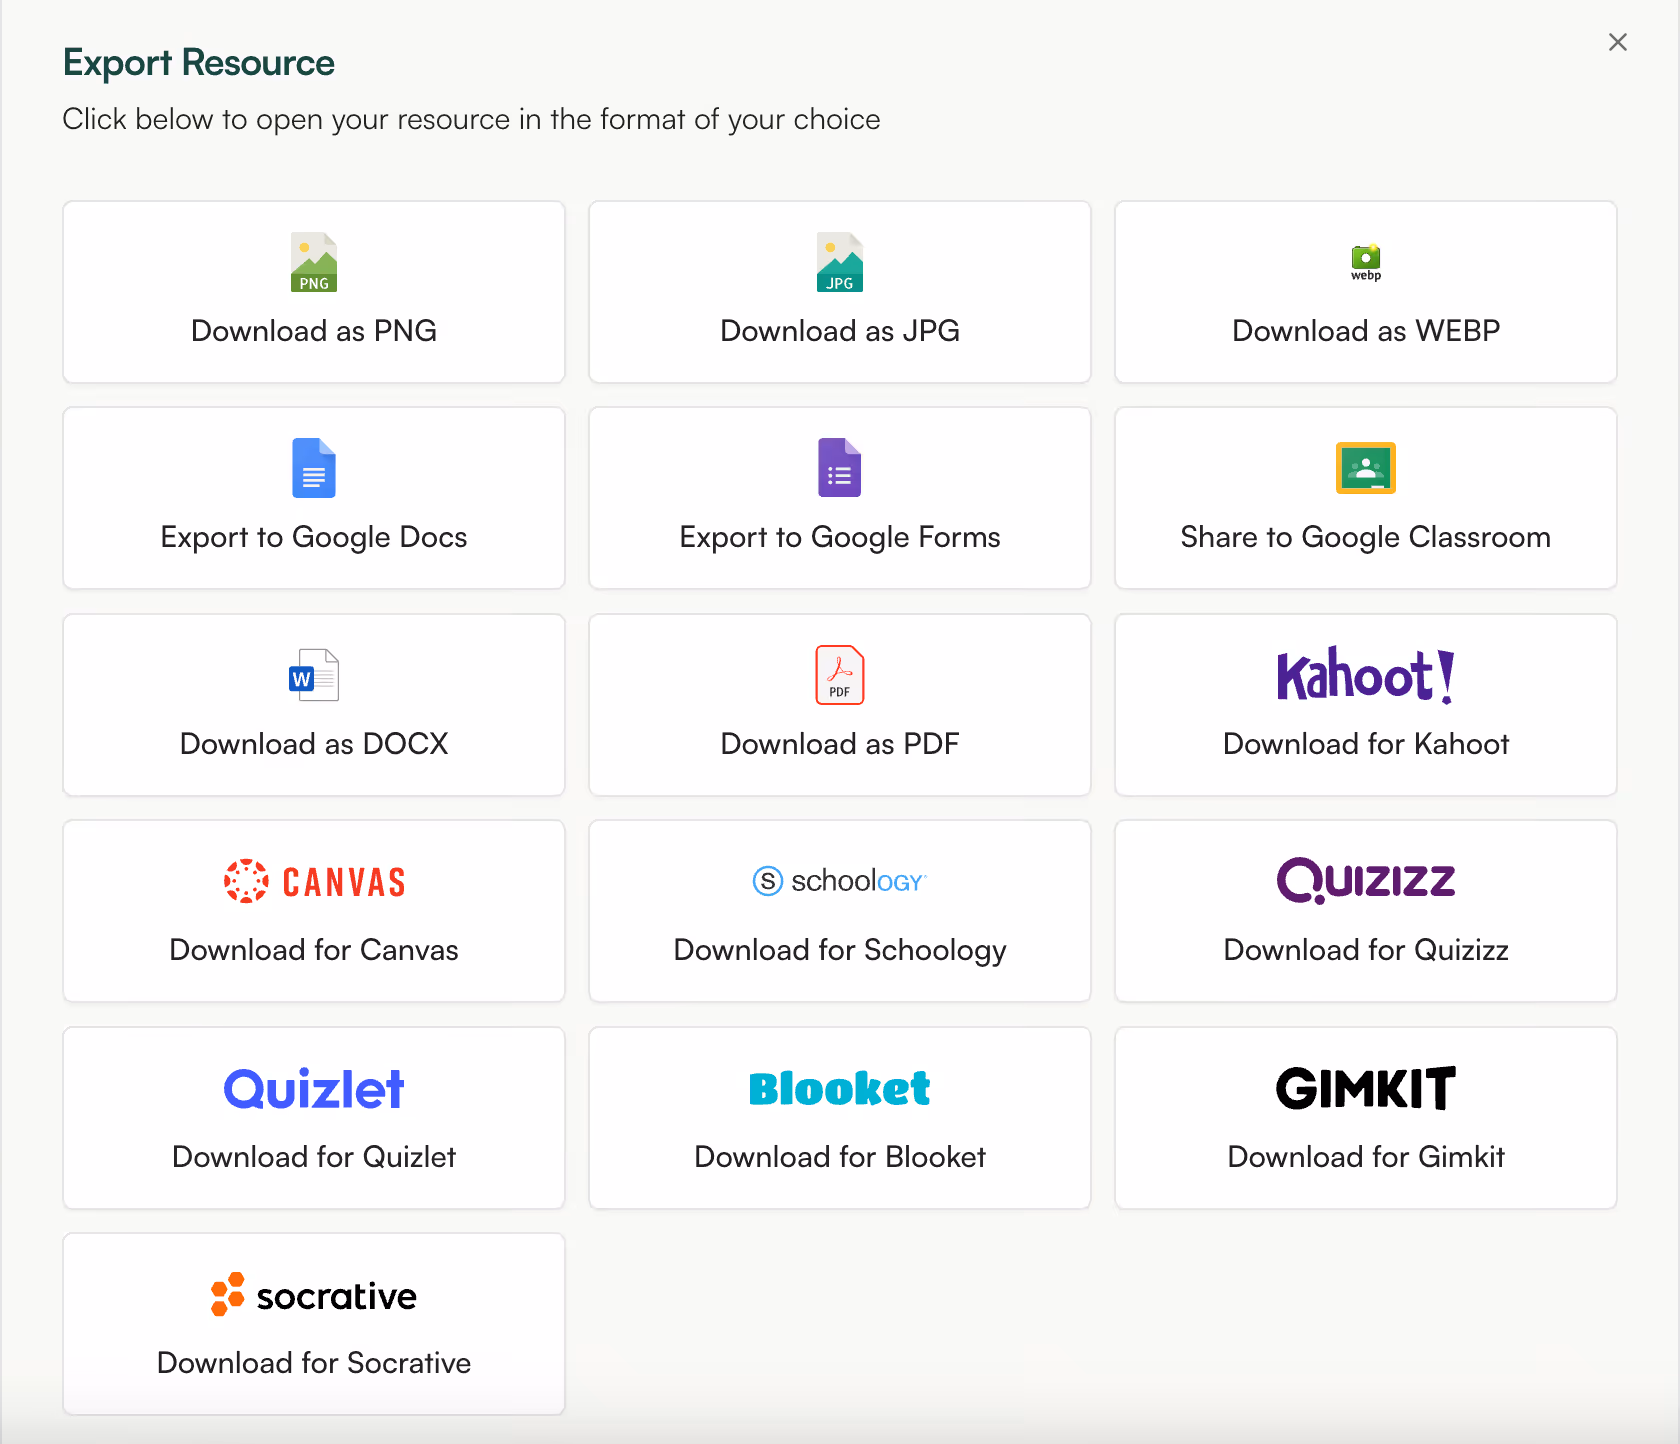Click the JPG file icon
This screenshot has width=1680, height=1444.
coord(840,262)
